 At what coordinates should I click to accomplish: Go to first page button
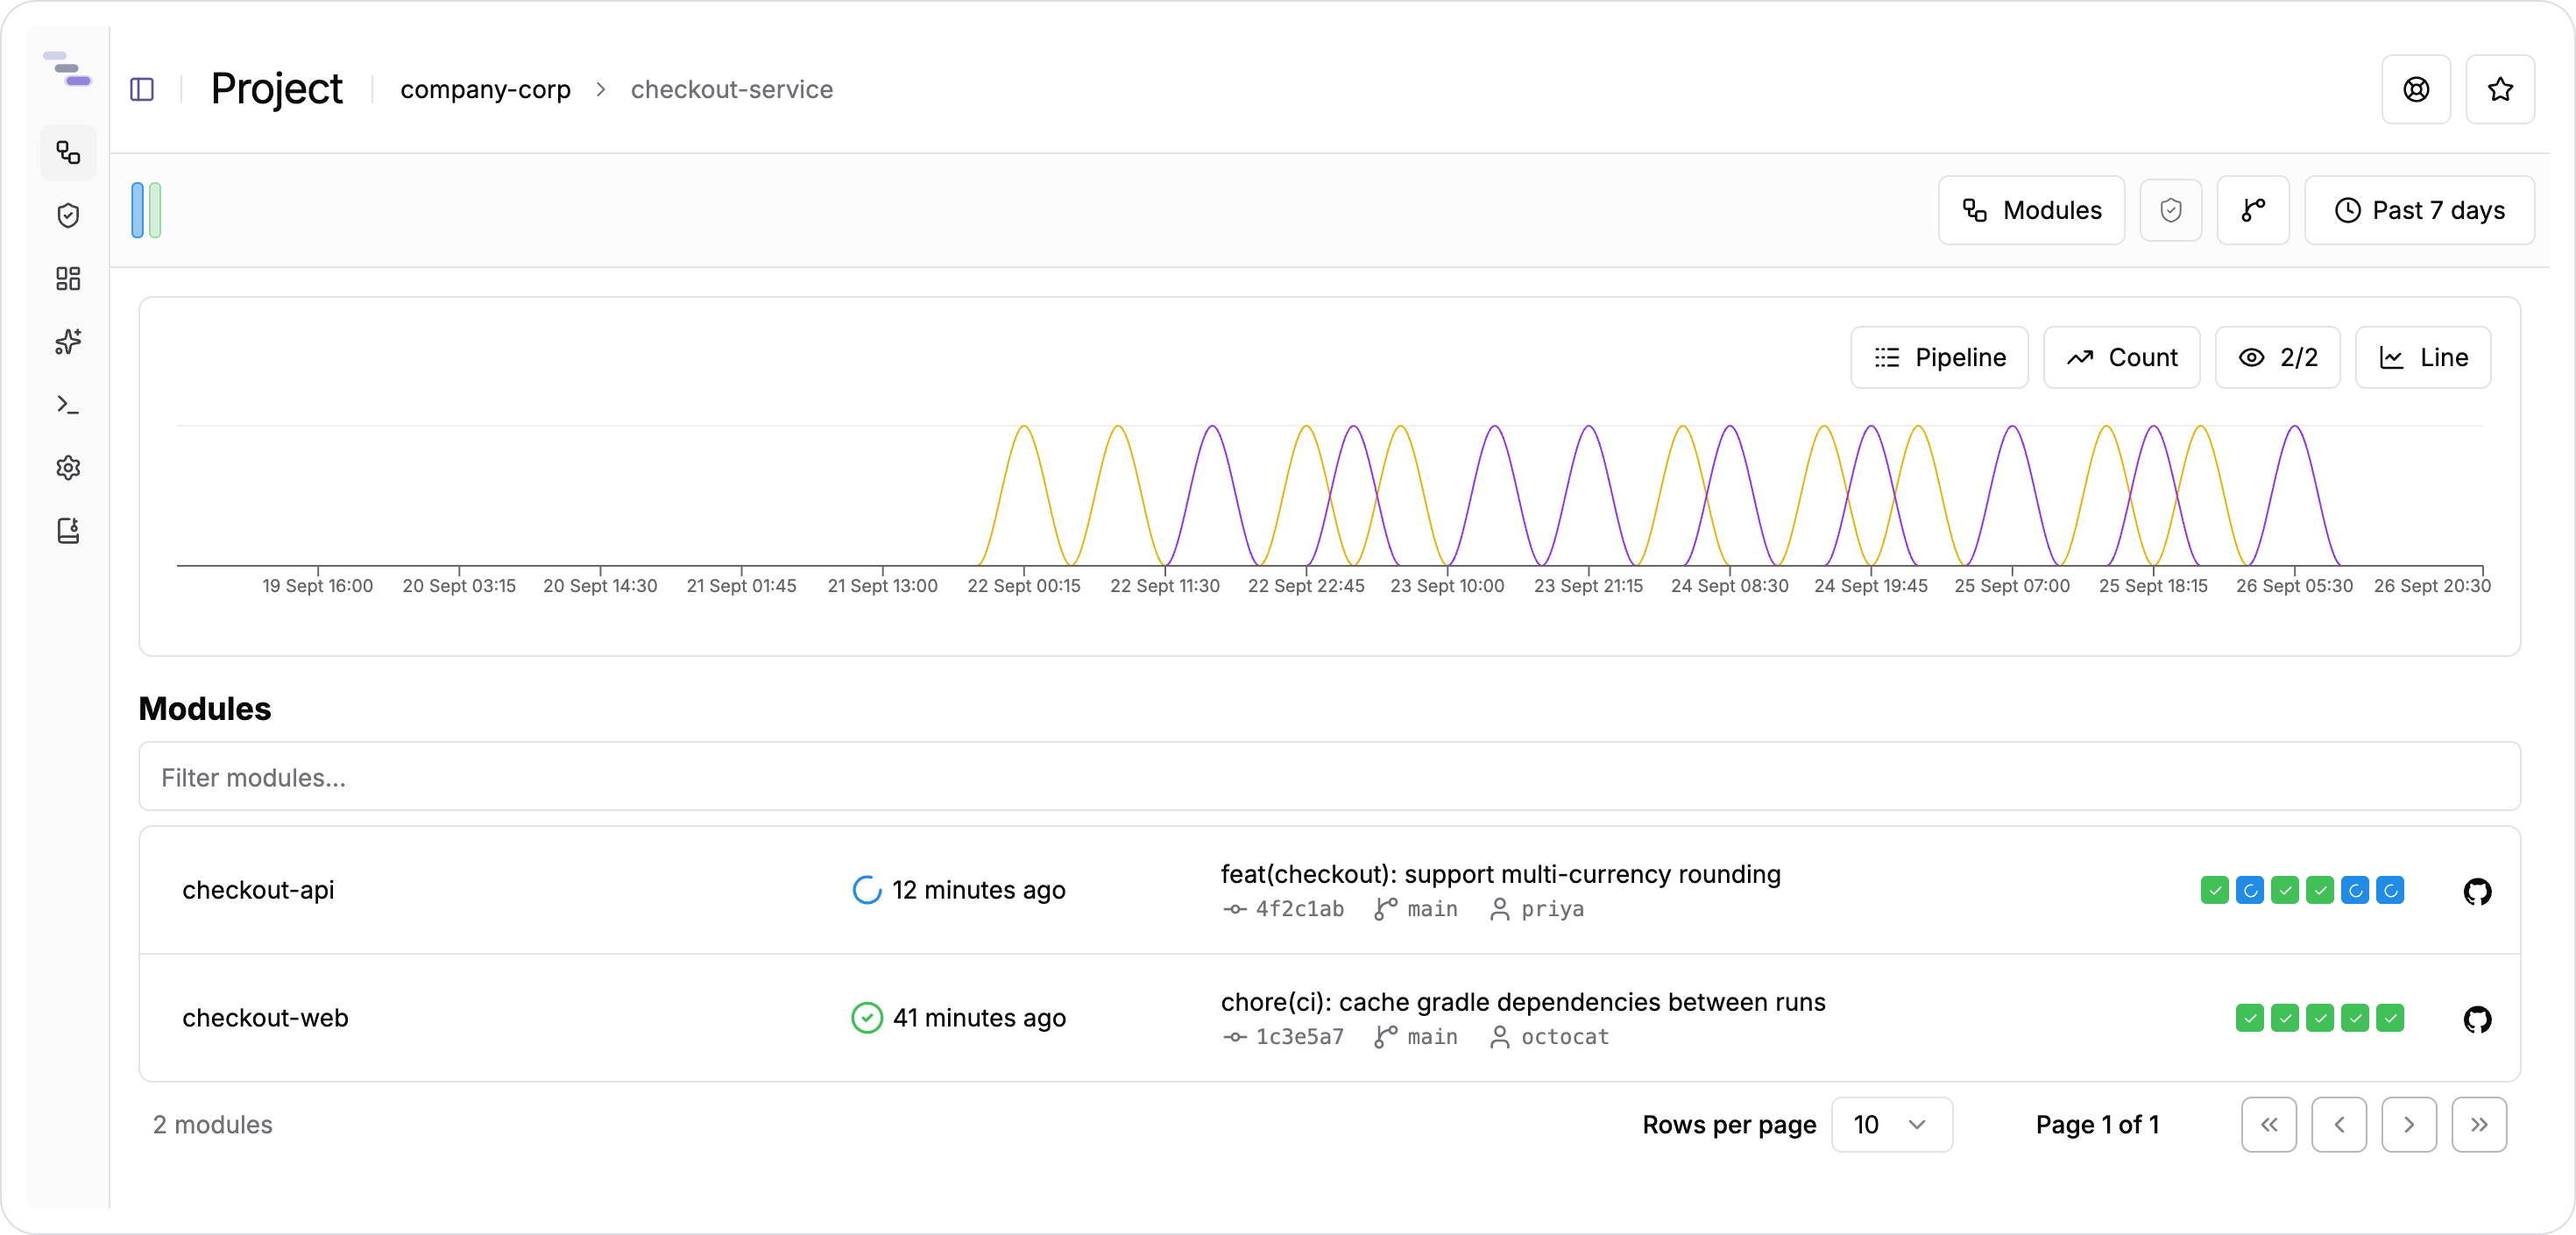(2268, 1124)
